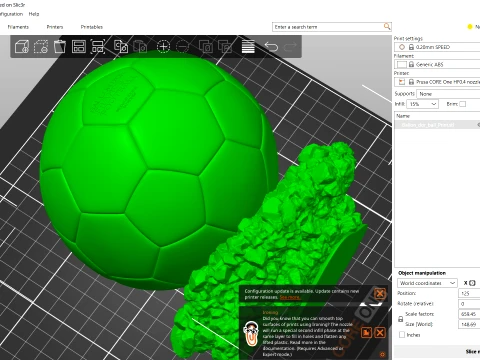Click the search term input field
The image size is (480, 360).
point(328,27)
